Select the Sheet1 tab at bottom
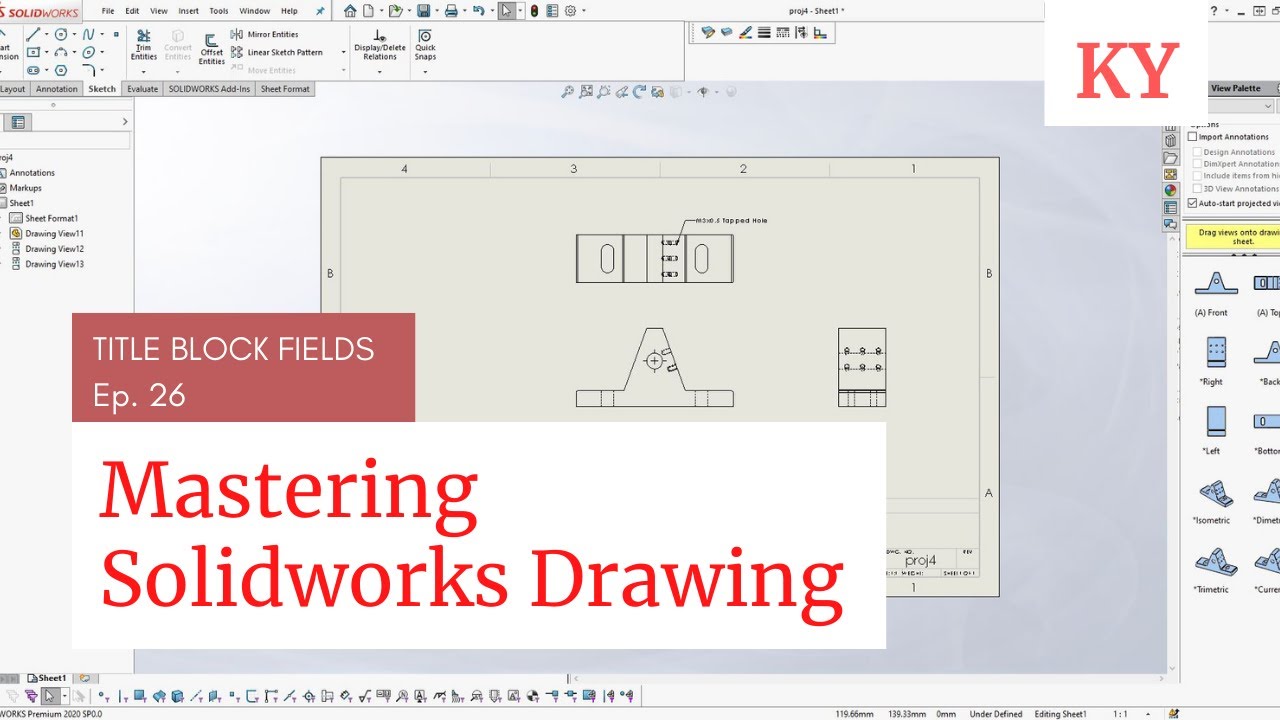The image size is (1280, 720). 47,678
